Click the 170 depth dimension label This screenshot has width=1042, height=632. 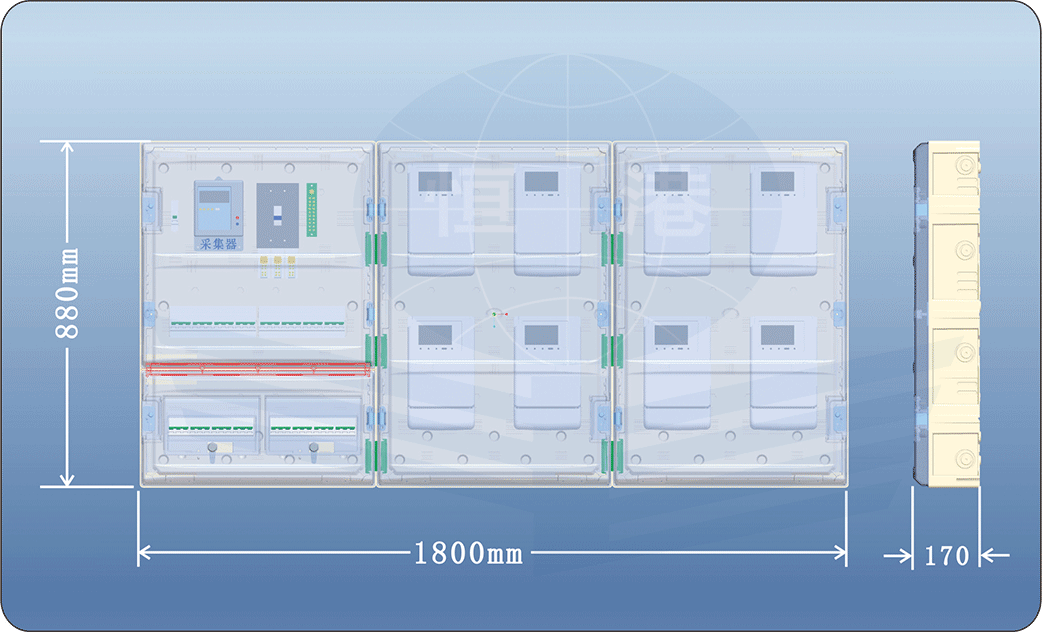[x=946, y=555]
